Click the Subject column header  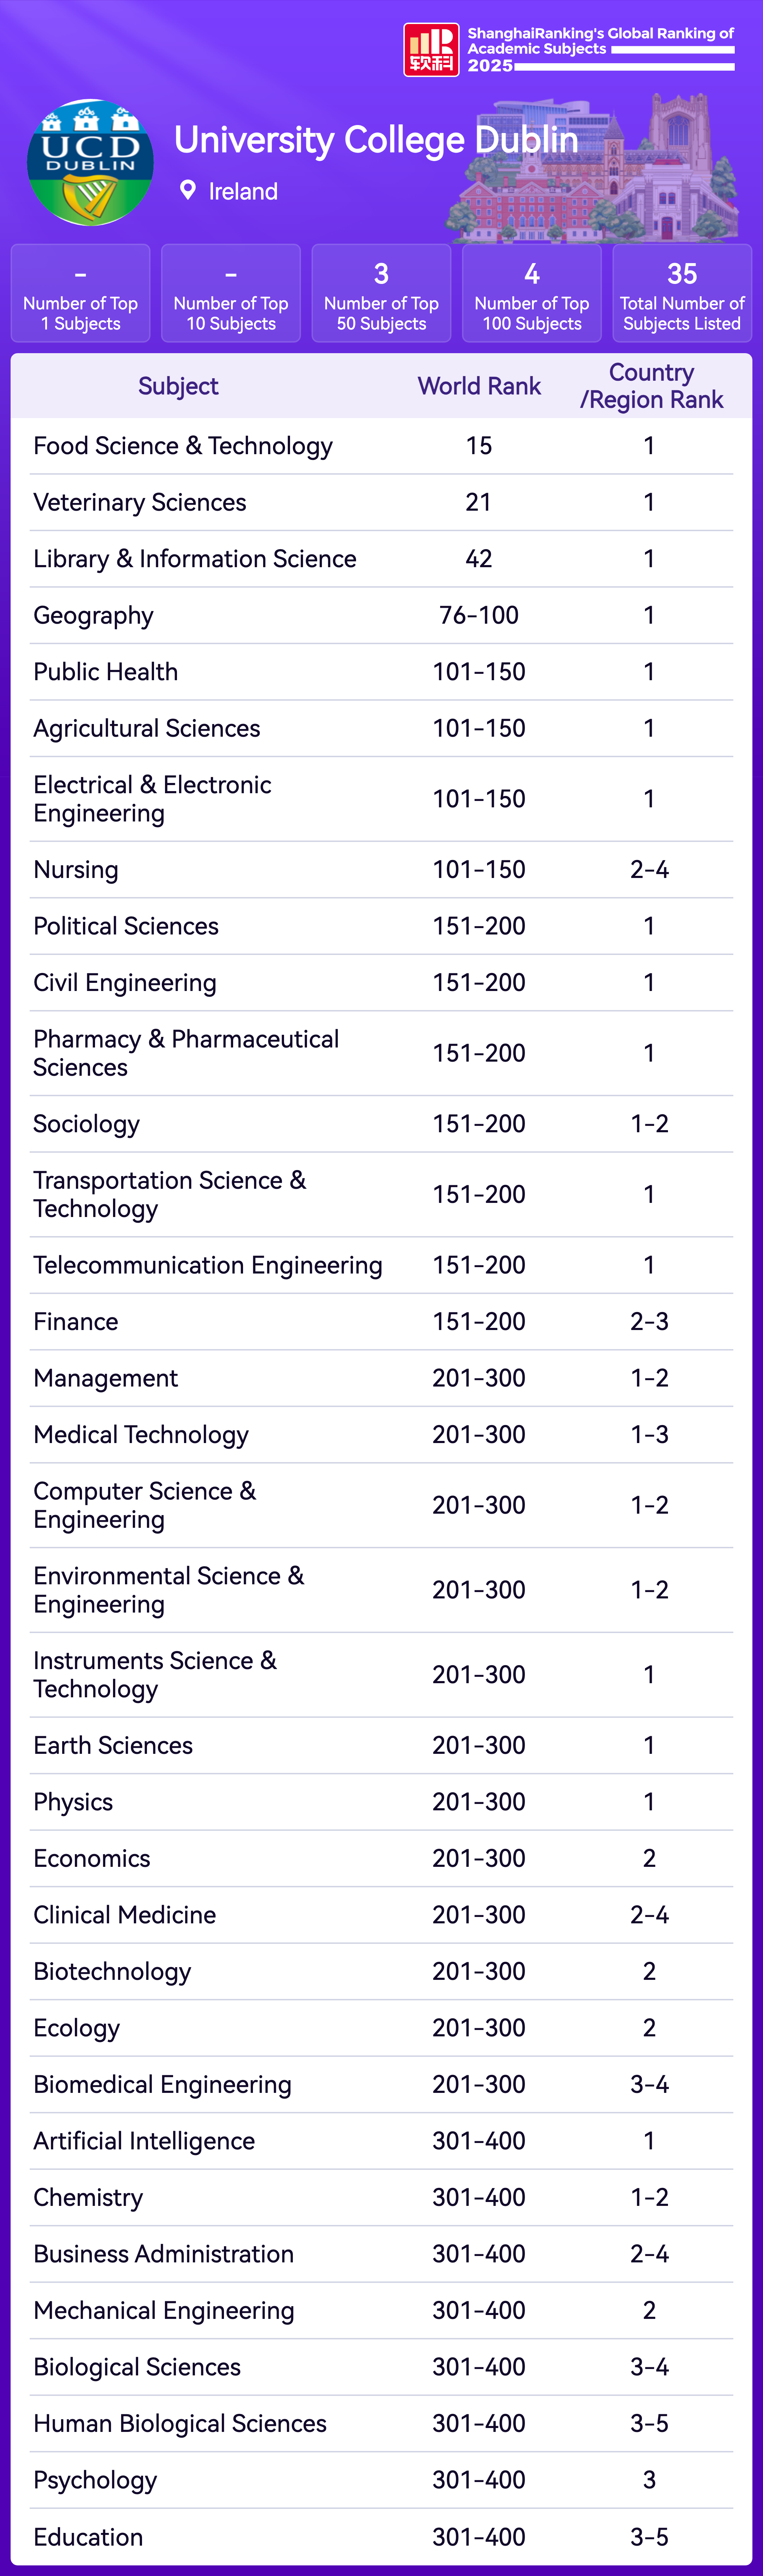pyautogui.click(x=178, y=386)
